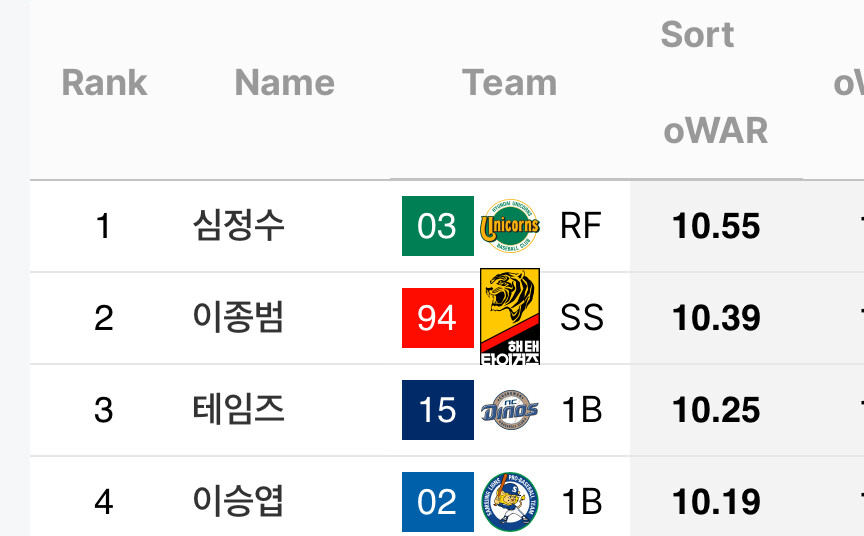Click the NC Dinos team logo

(x=510, y=410)
